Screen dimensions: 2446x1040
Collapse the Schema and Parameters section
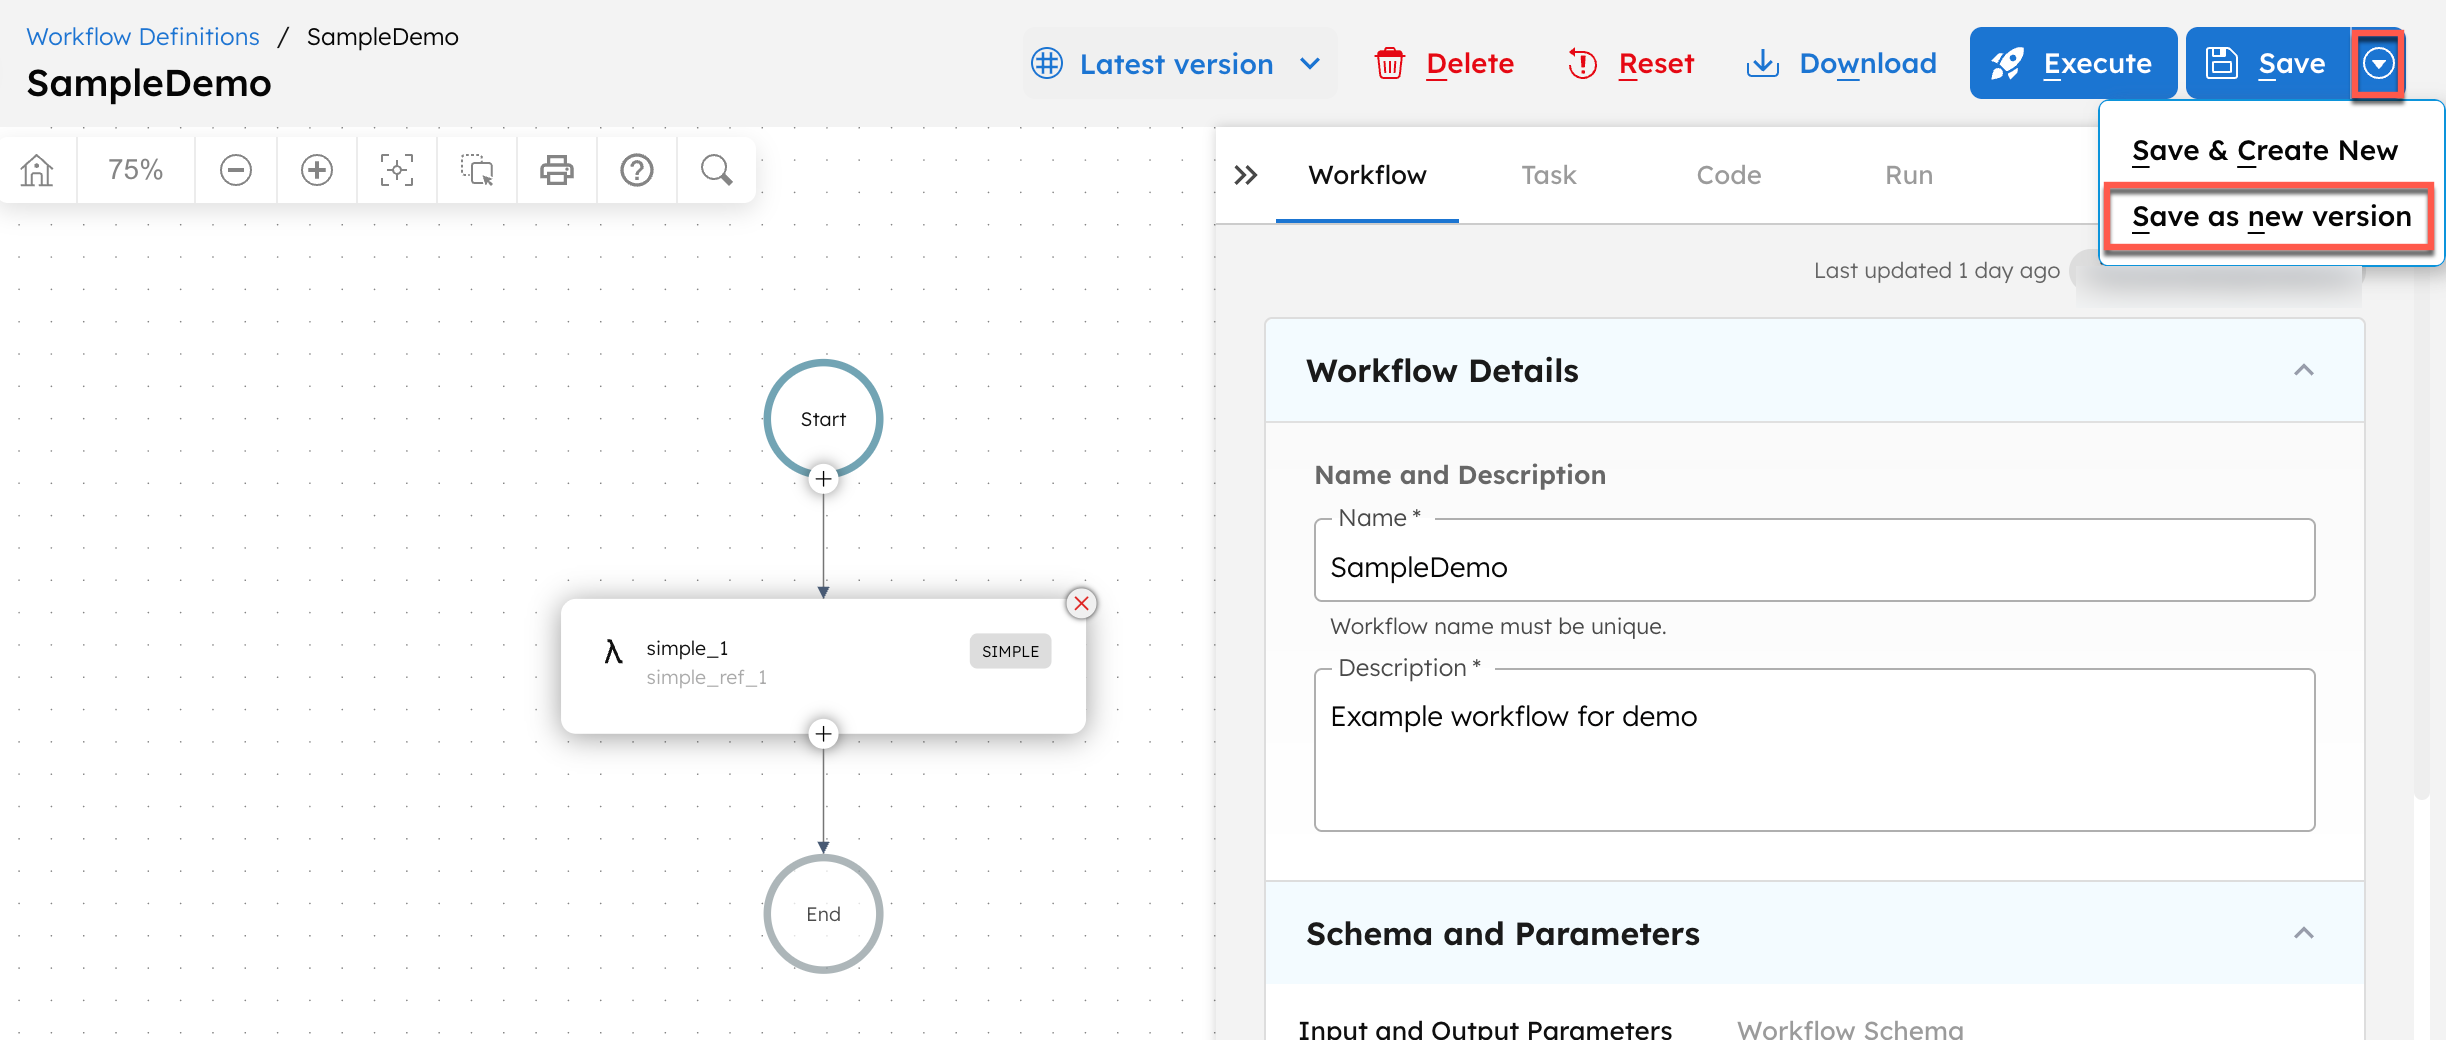[2305, 933]
